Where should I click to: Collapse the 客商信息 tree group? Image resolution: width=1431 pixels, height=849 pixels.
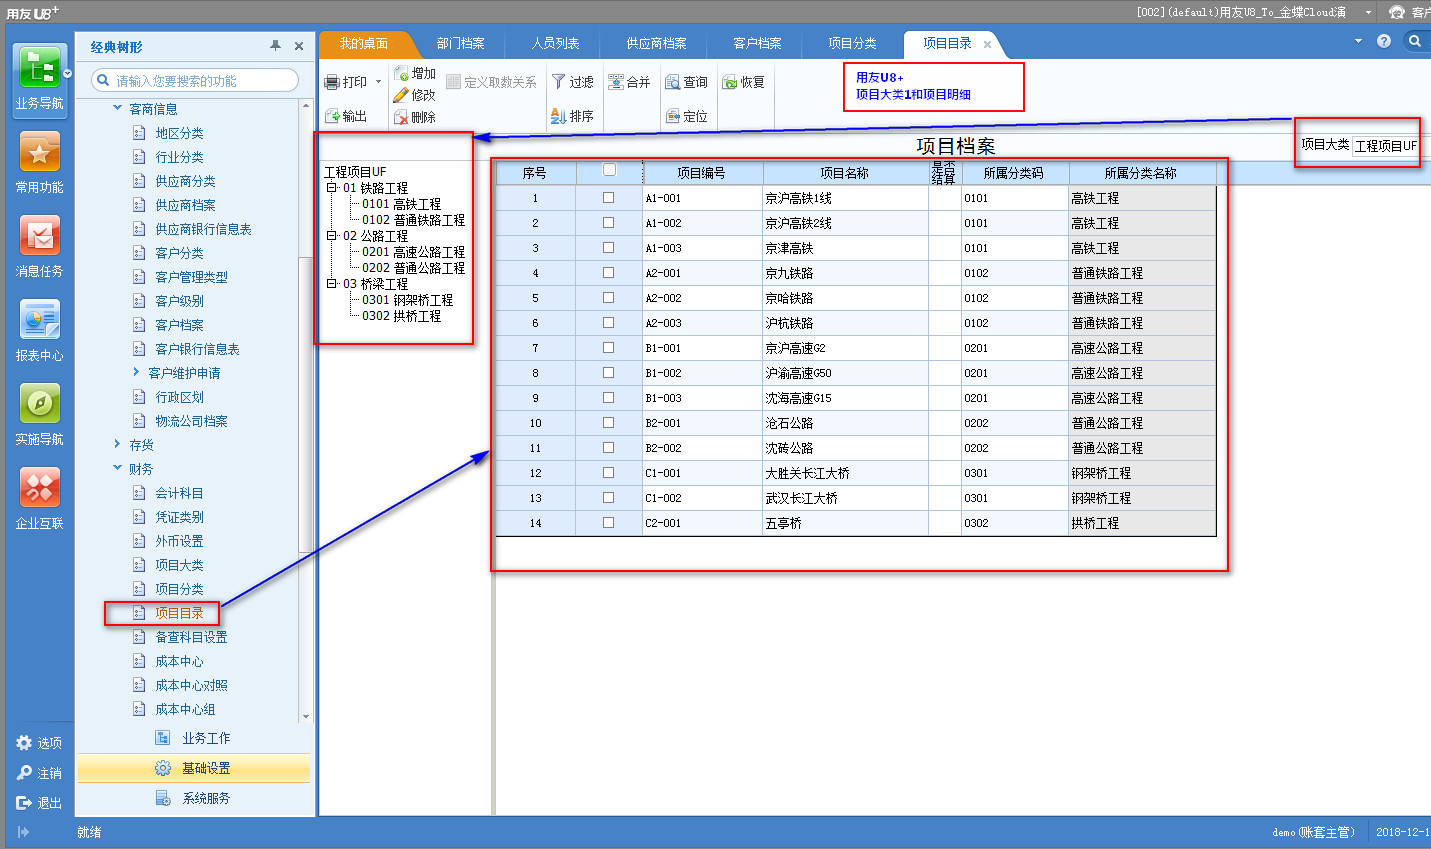click(118, 108)
